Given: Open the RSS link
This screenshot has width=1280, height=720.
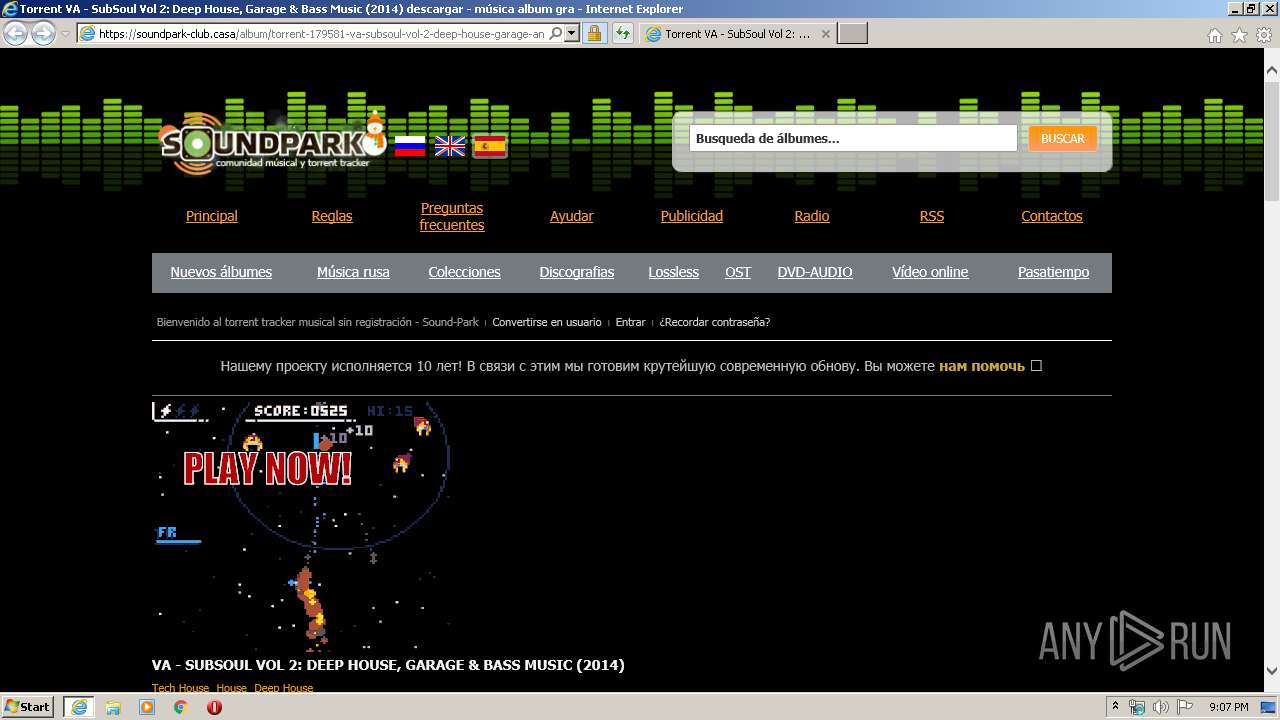Looking at the screenshot, I should pos(932,216).
